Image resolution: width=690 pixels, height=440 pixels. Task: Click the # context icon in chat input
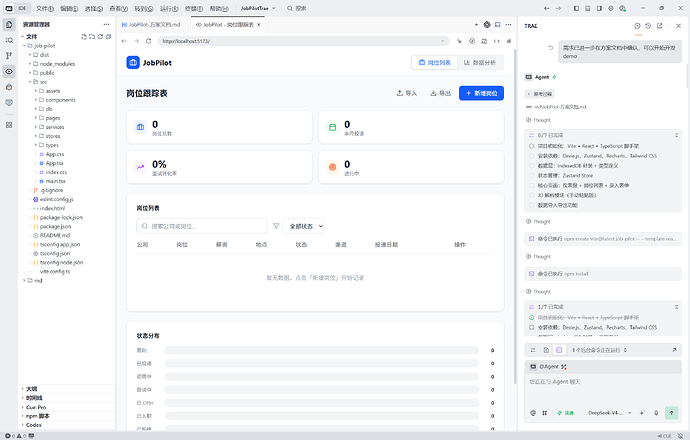[x=544, y=413]
